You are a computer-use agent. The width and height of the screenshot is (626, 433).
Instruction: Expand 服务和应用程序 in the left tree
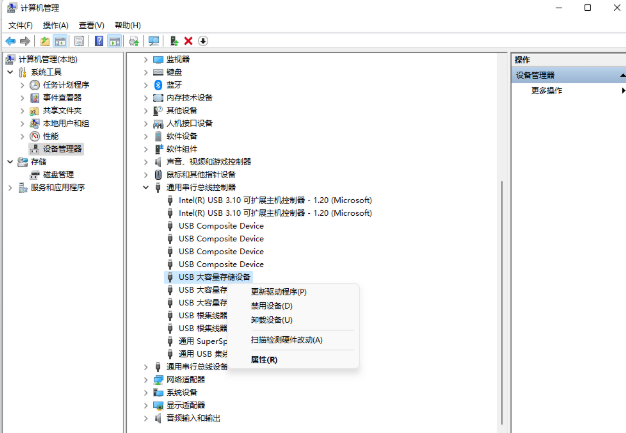click(x=11, y=187)
